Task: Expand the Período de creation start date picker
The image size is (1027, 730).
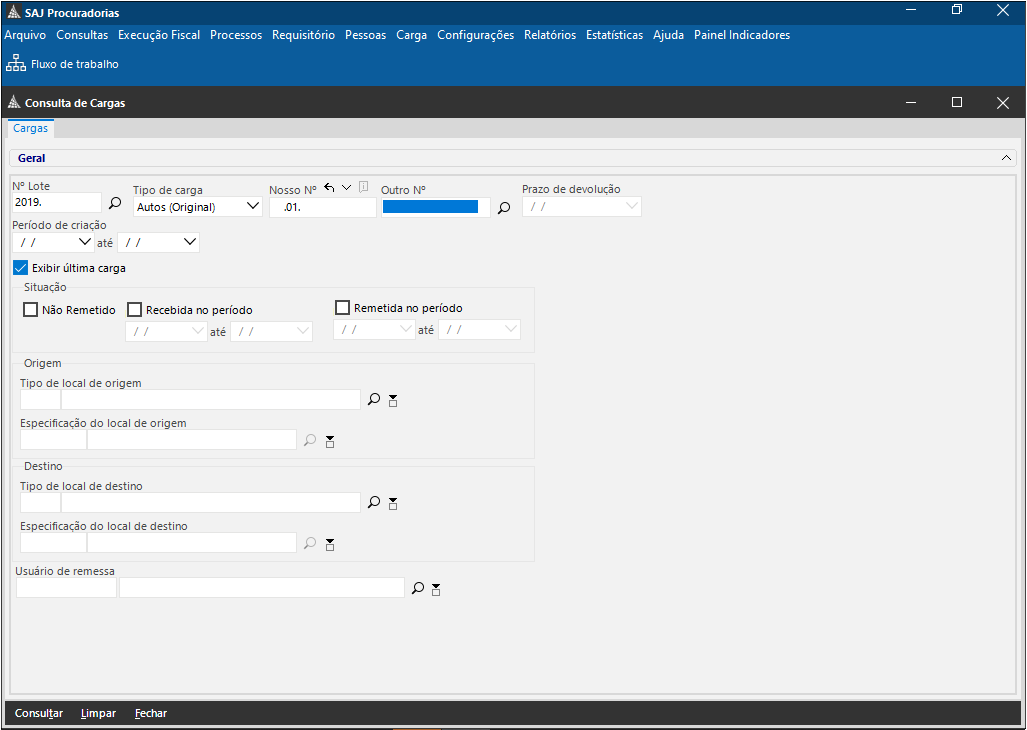Action: (84, 242)
